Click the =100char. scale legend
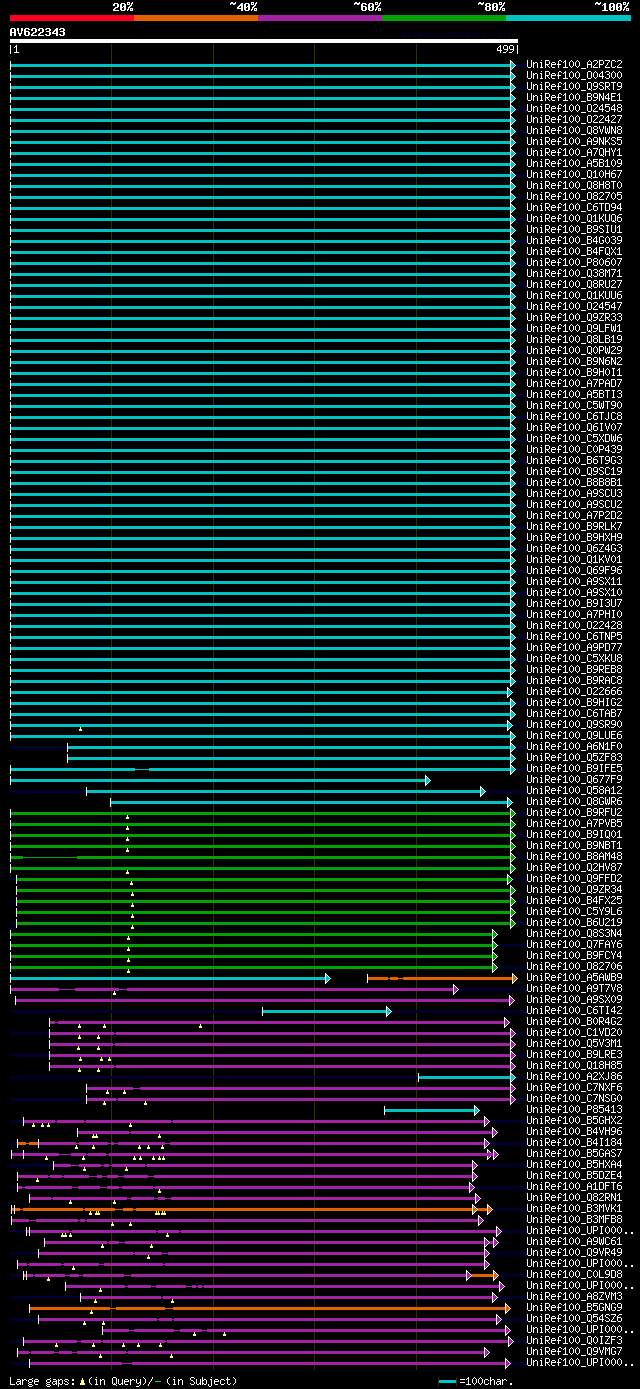This screenshot has width=640, height=1389. (x=476, y=1381)
